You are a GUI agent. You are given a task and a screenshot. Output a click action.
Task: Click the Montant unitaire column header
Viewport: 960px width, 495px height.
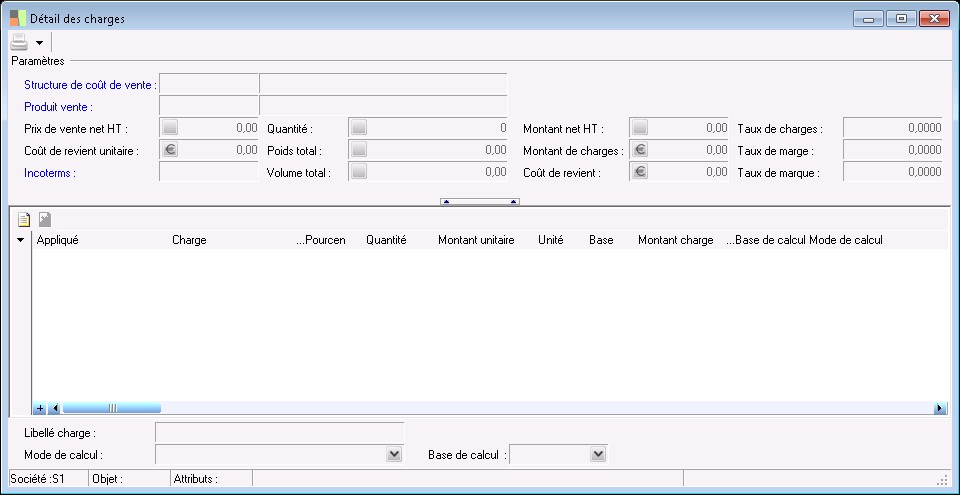point(476,240)
